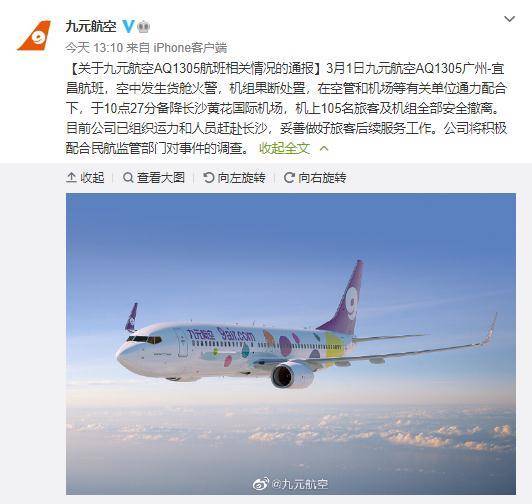The width and height of the screenshot is (532, 504).
Task: Open the 今天 13:10 timestamp link
Action: coord(94,48)
